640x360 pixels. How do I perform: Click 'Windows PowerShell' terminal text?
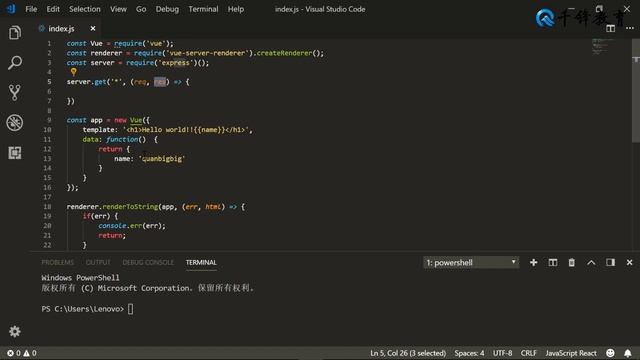80,278
